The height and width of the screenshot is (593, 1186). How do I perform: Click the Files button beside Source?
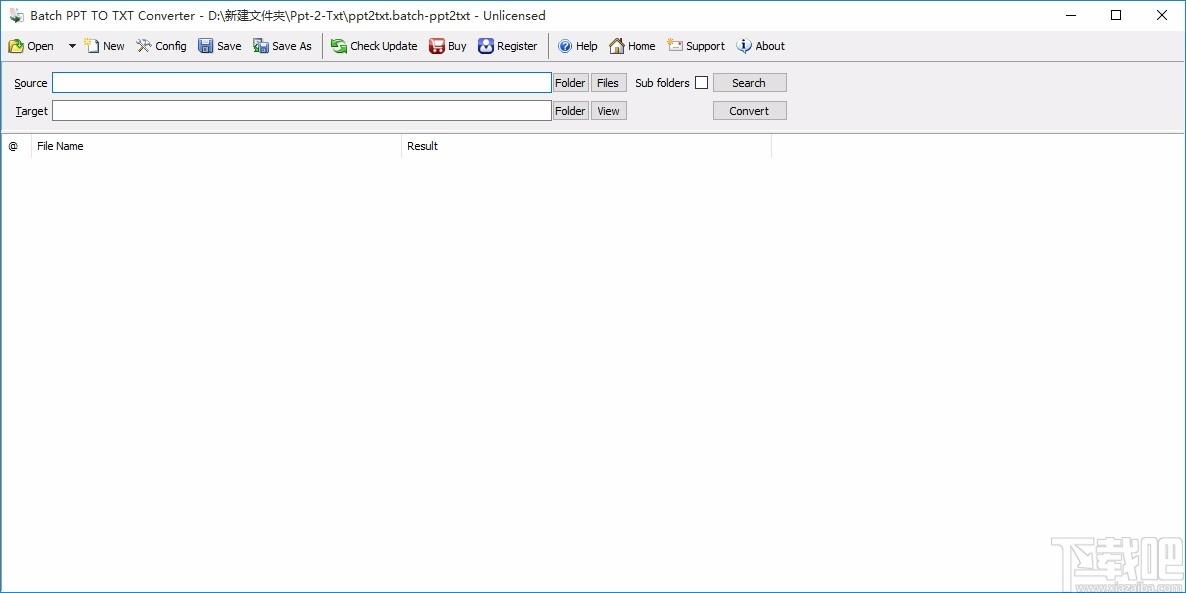click(x=608, y=82)
